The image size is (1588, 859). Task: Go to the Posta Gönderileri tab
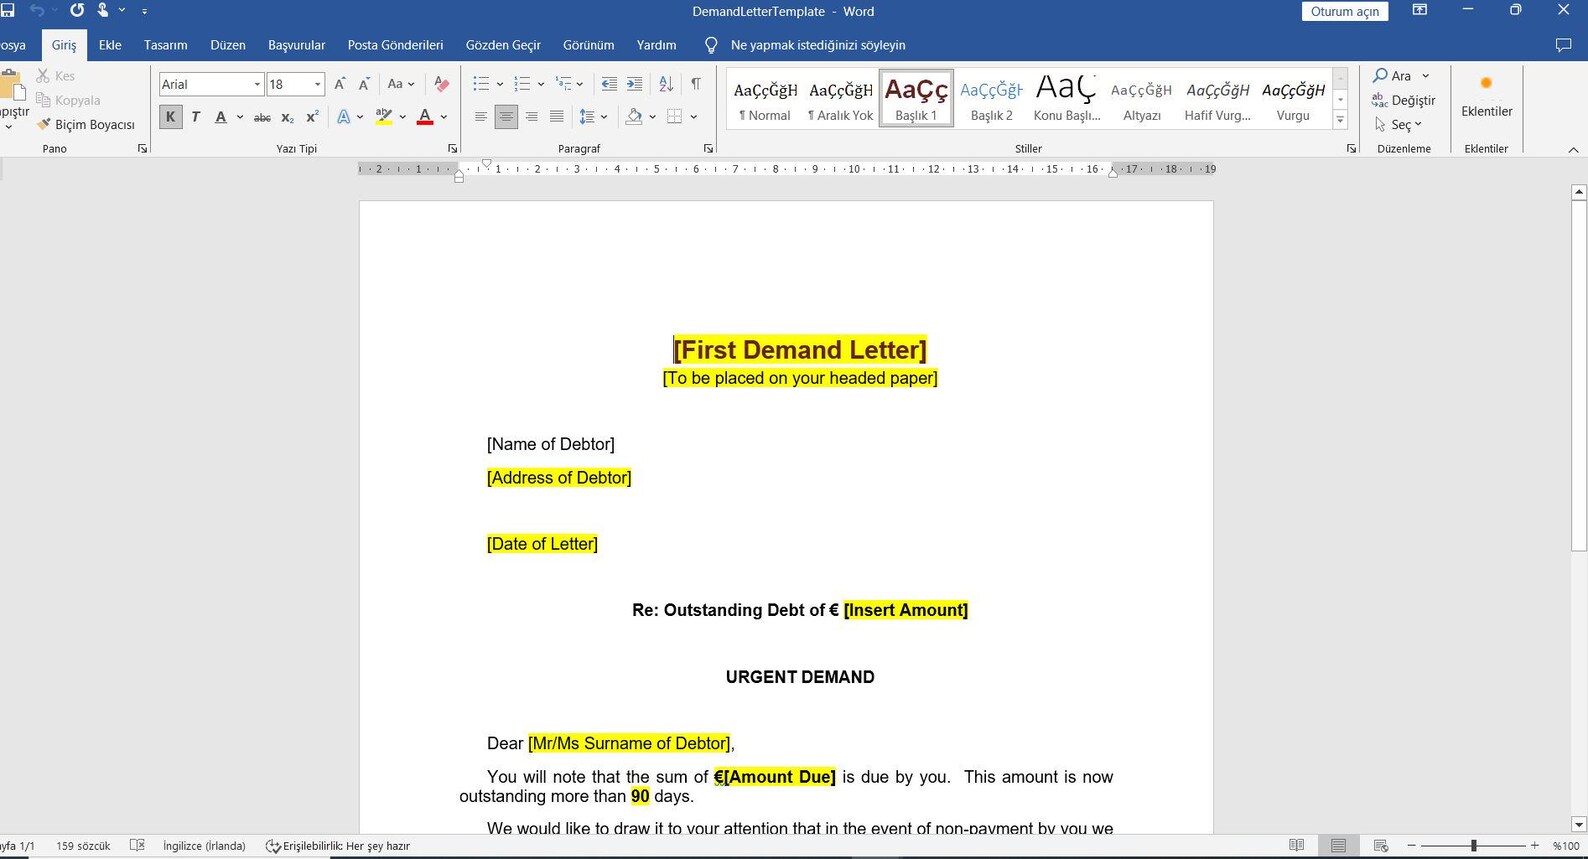(x=395, y=45)
